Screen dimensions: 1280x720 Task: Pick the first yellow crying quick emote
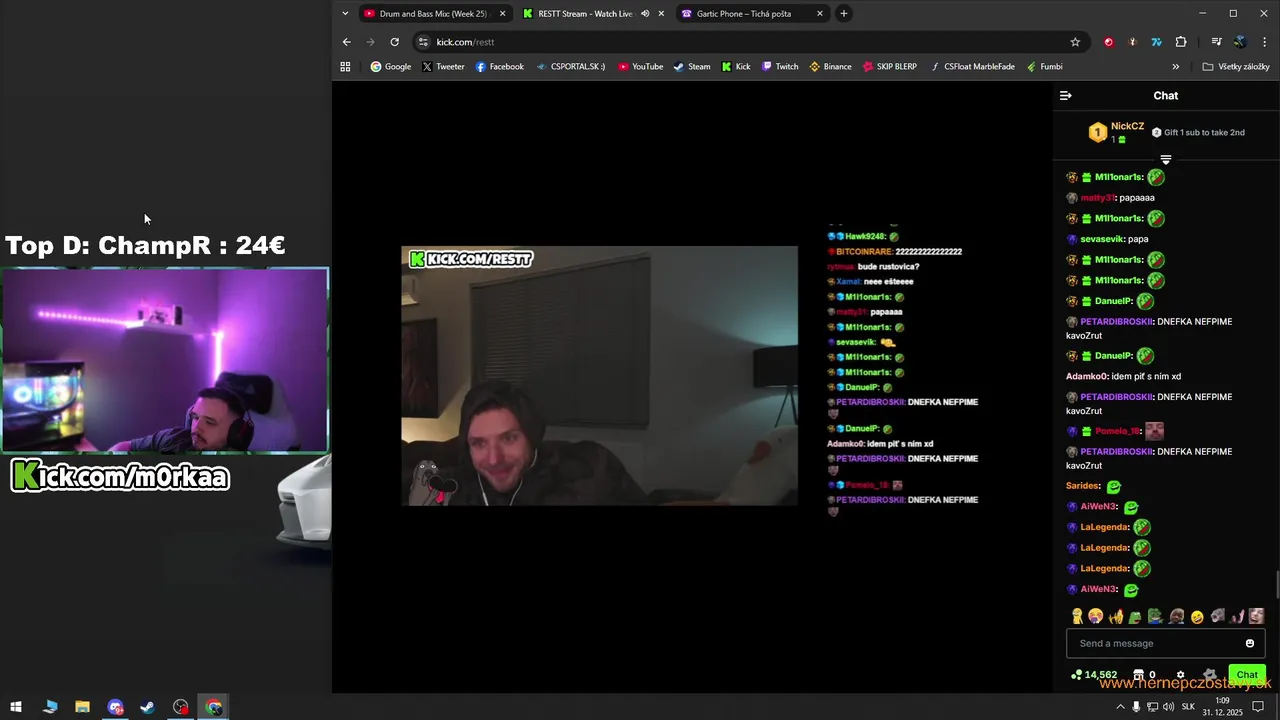[x=1077, y=617]
